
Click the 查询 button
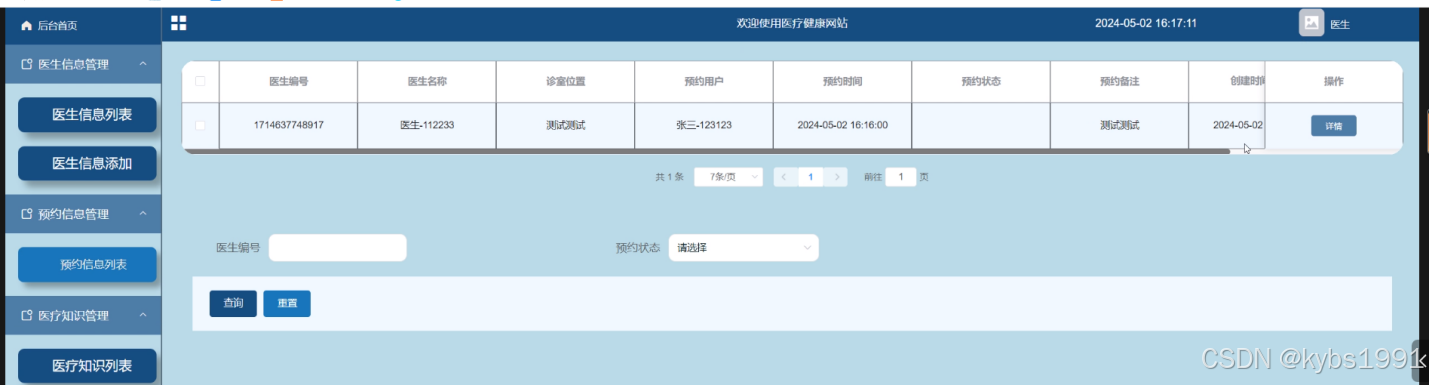(x=233, y=304)
